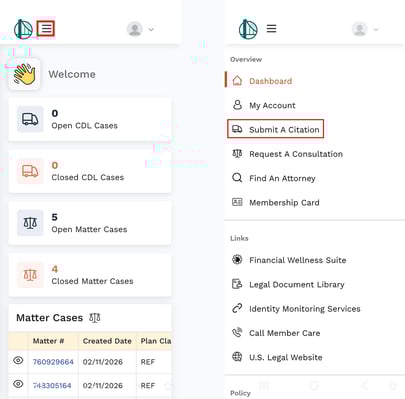Click the Open CDL Cases label
The image size is (405, 399).
coord(84,126)
